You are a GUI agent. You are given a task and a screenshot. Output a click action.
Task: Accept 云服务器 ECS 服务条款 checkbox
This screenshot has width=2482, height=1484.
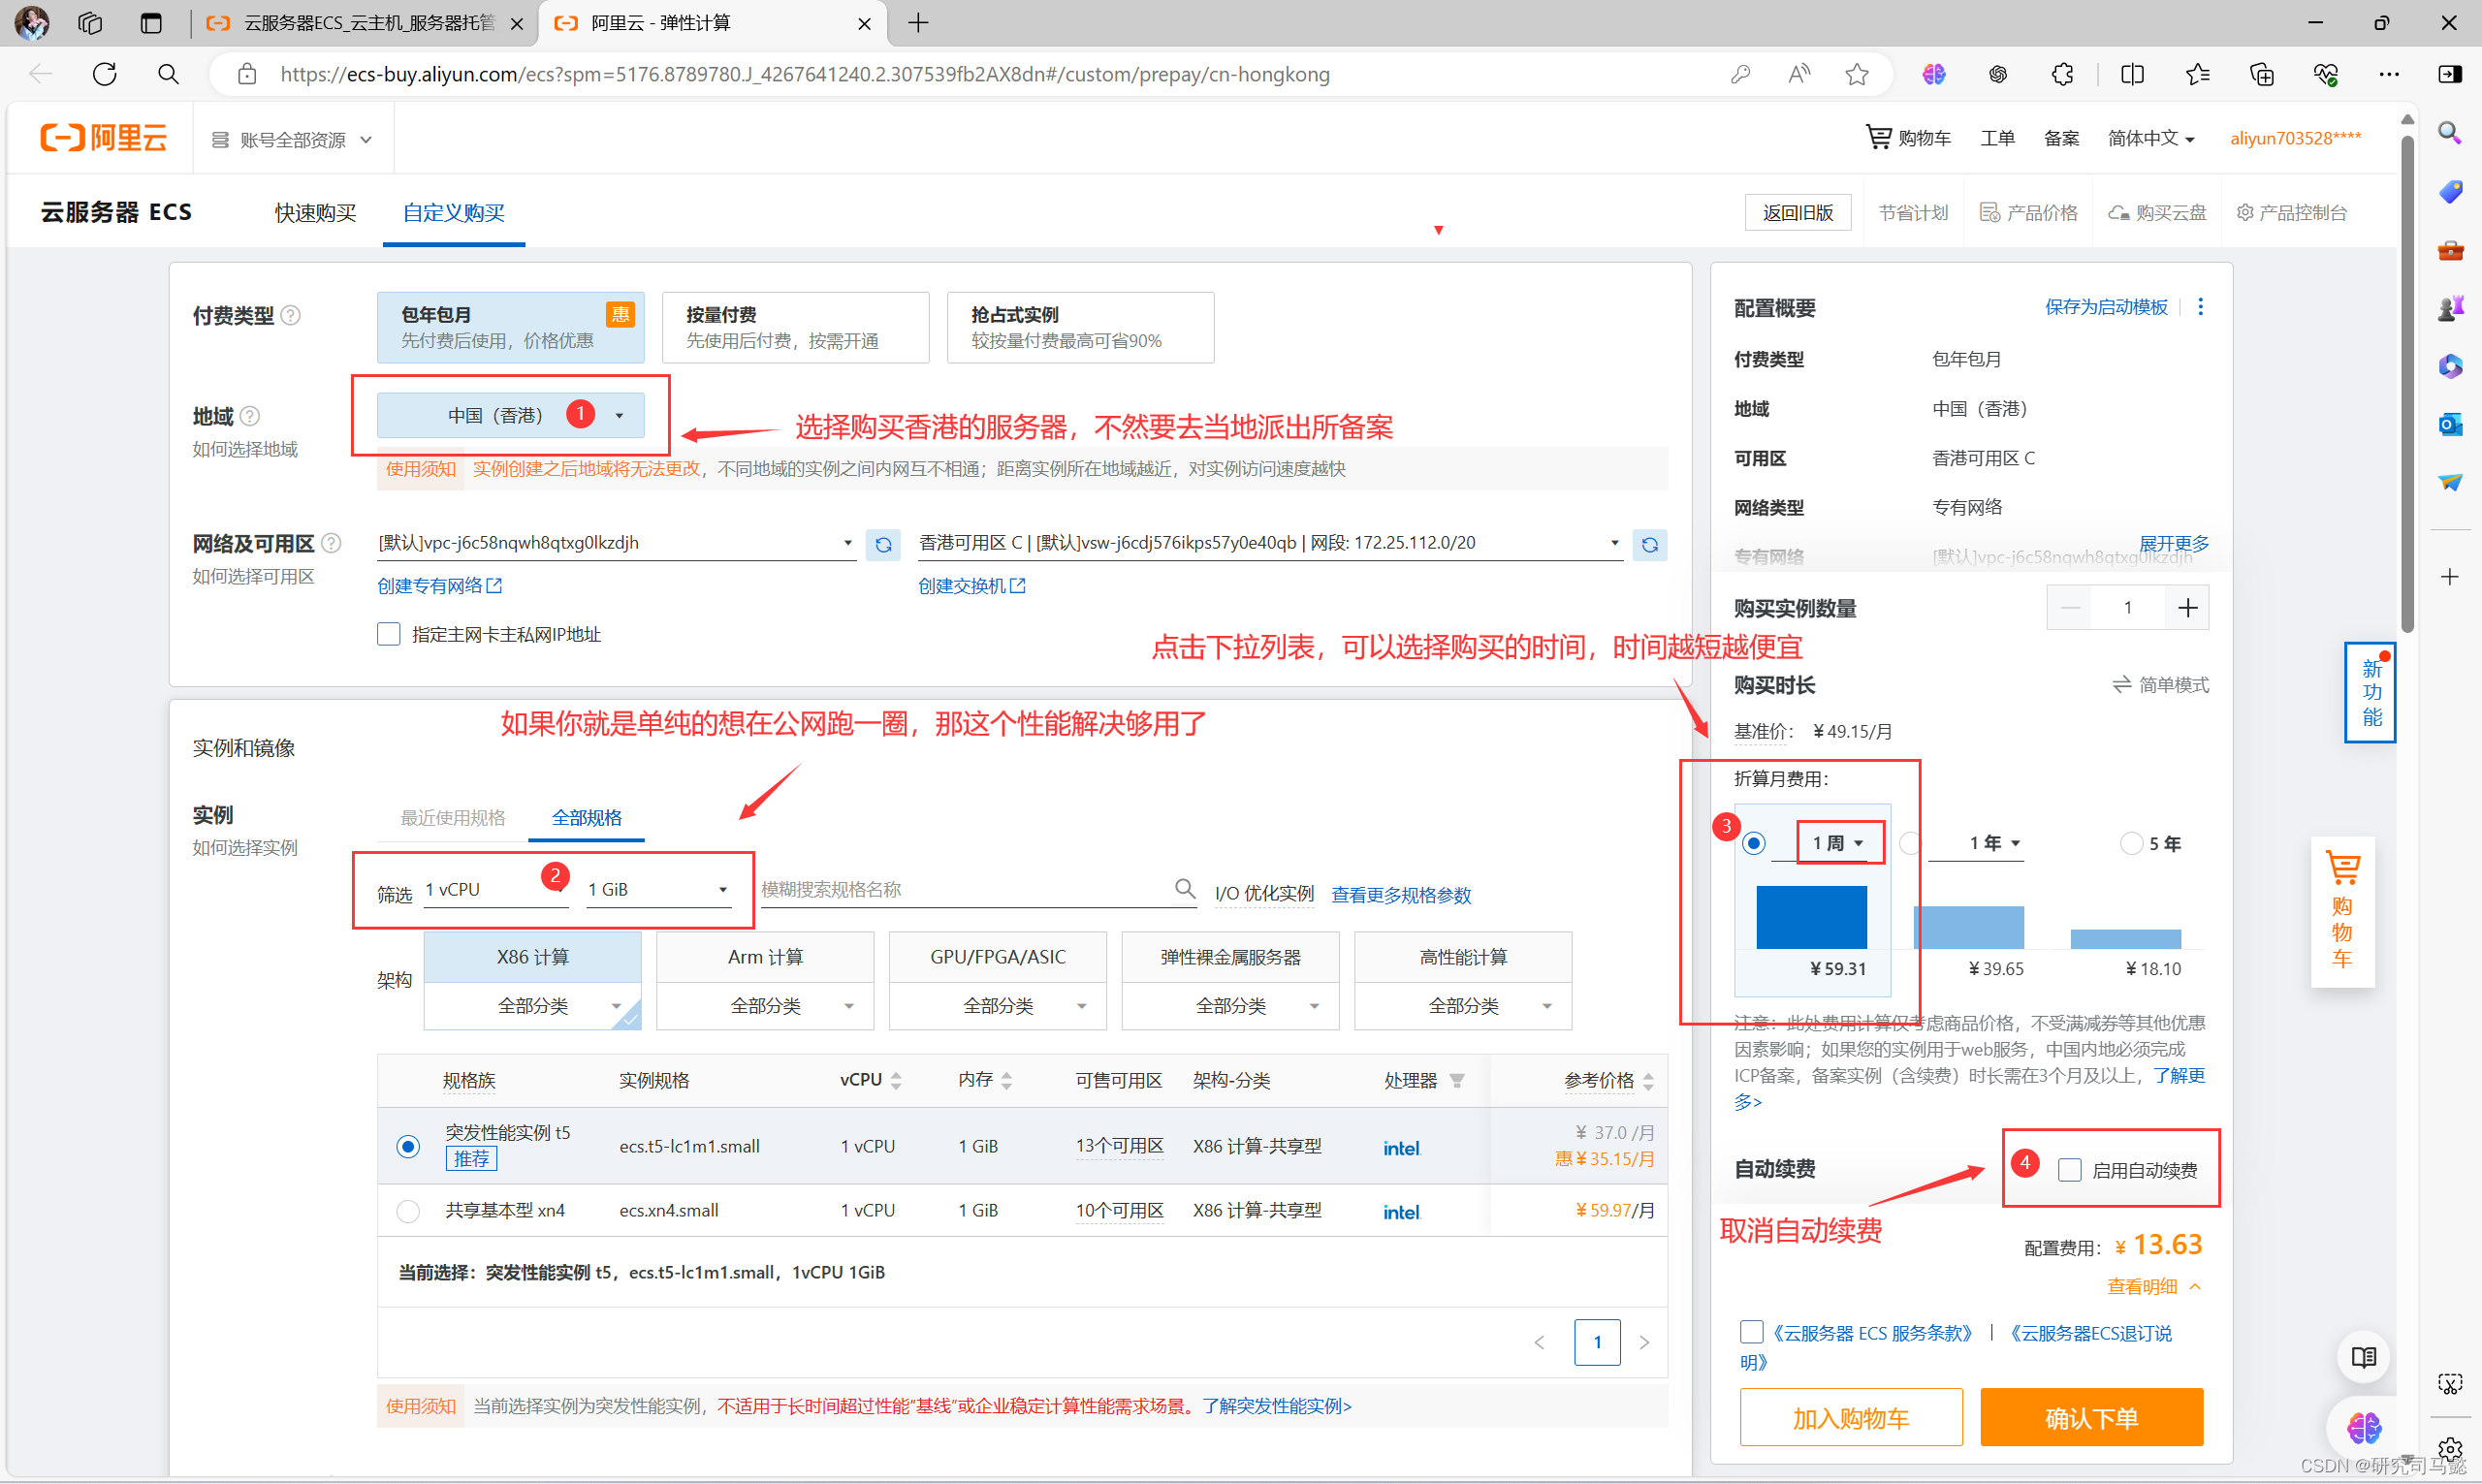(x=1751, y=1332)
